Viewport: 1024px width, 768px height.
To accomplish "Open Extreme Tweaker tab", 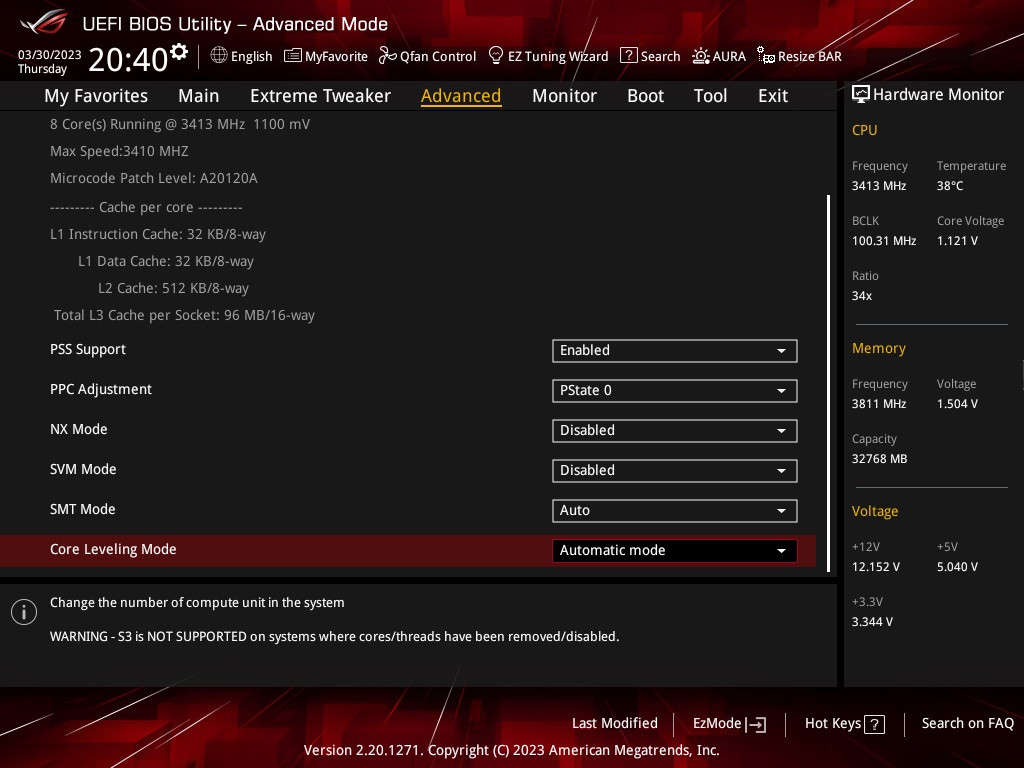I will point(320,96).
